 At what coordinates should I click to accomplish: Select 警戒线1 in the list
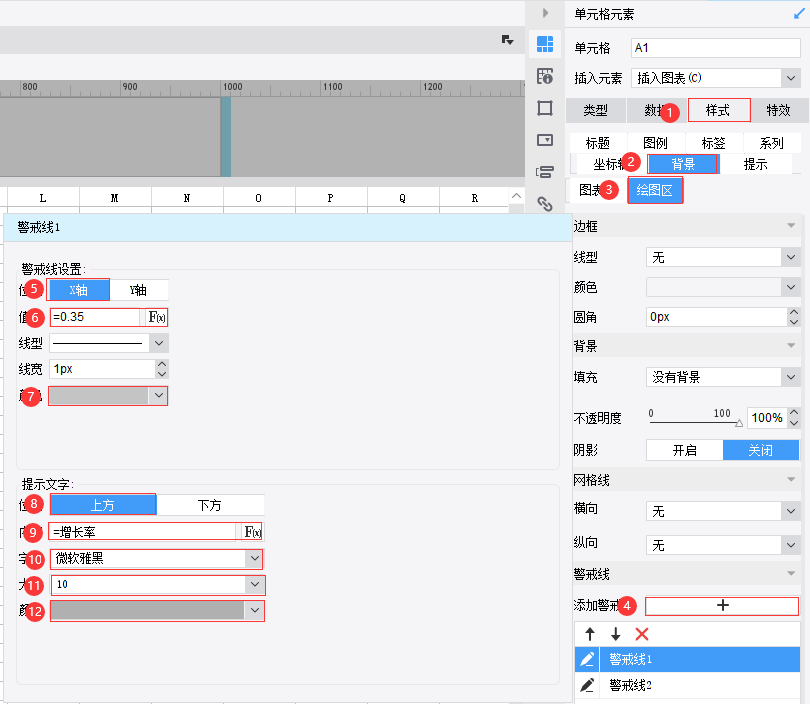[688, 659]
